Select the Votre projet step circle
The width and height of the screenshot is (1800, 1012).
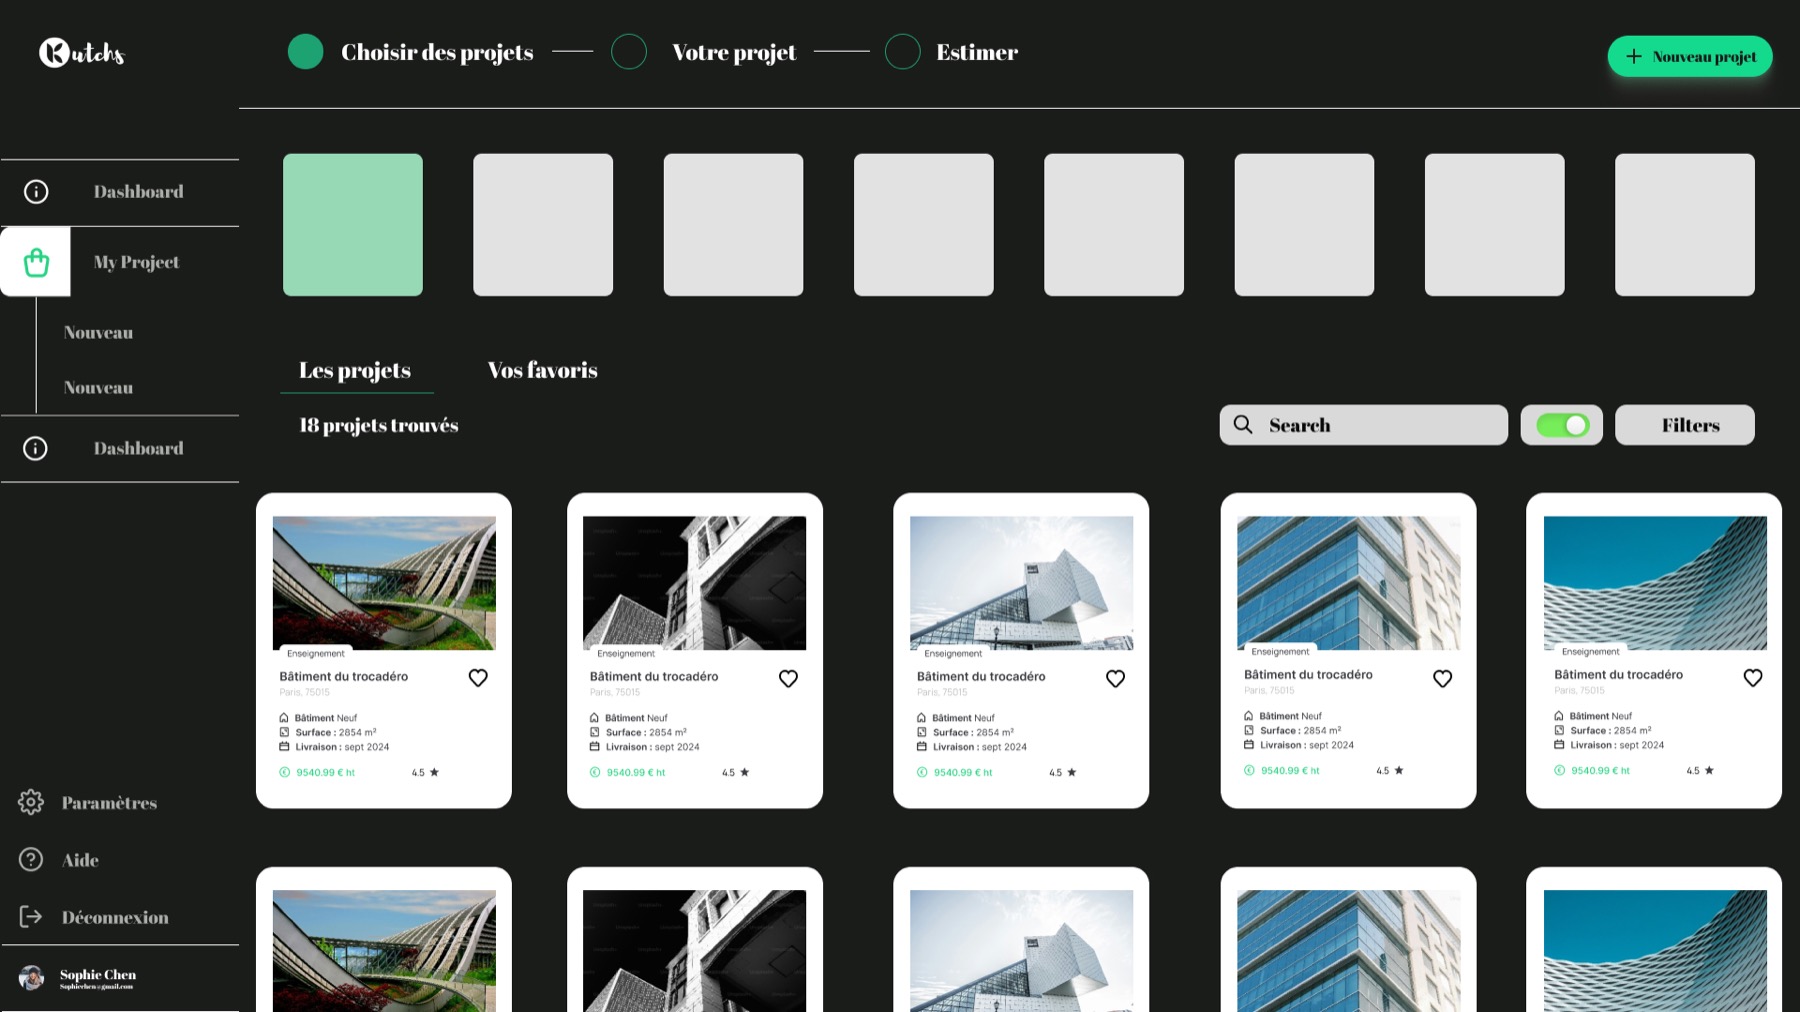[x=629, y=51]
